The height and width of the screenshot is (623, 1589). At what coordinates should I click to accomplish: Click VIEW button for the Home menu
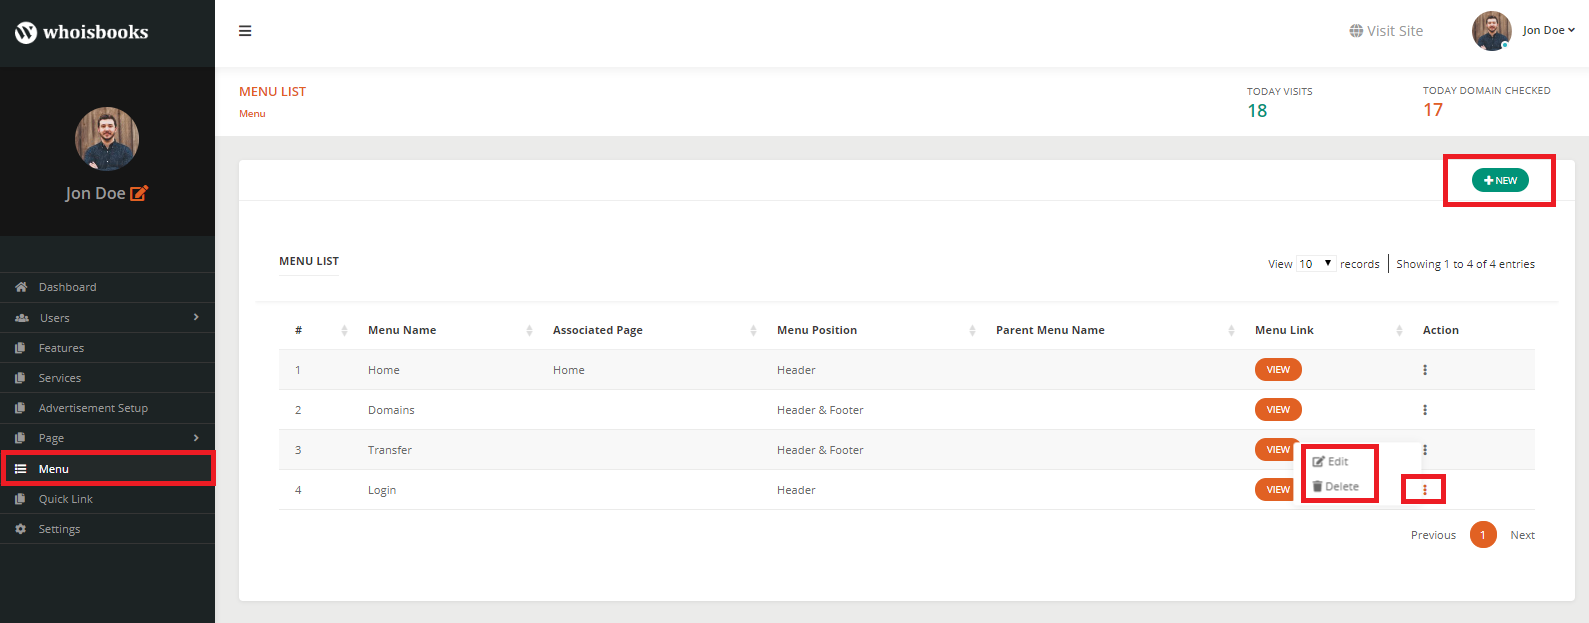click(1278, 370)
